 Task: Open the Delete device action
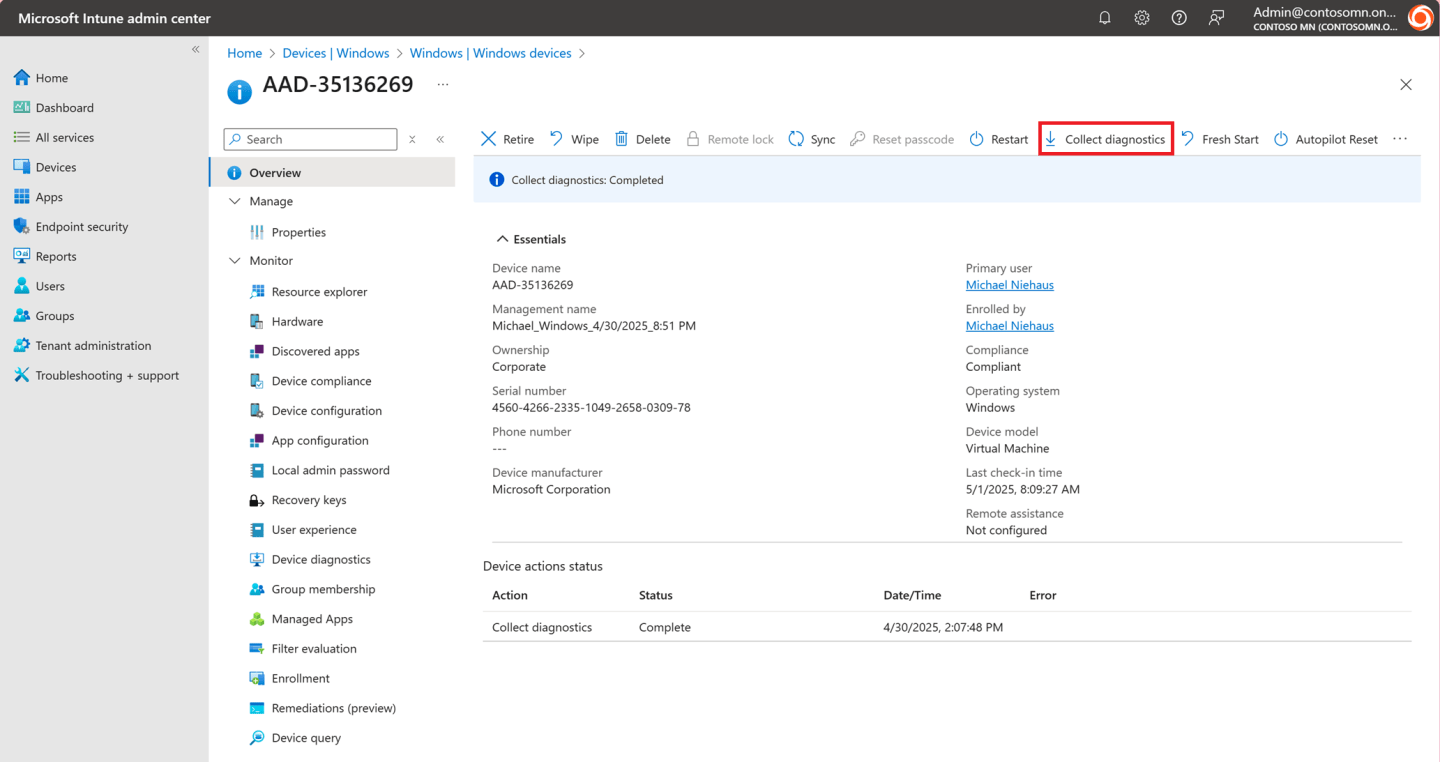pyautogui.click(x=642, y=139)
